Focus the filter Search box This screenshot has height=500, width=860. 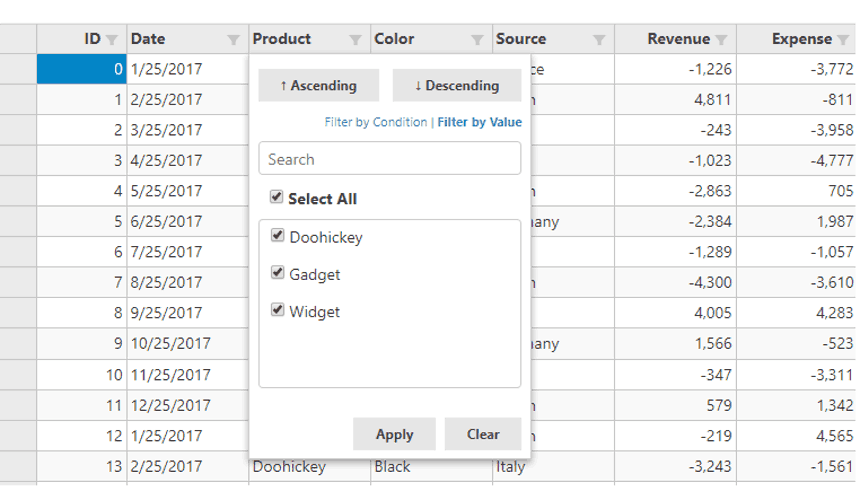(x=390, y=158)
